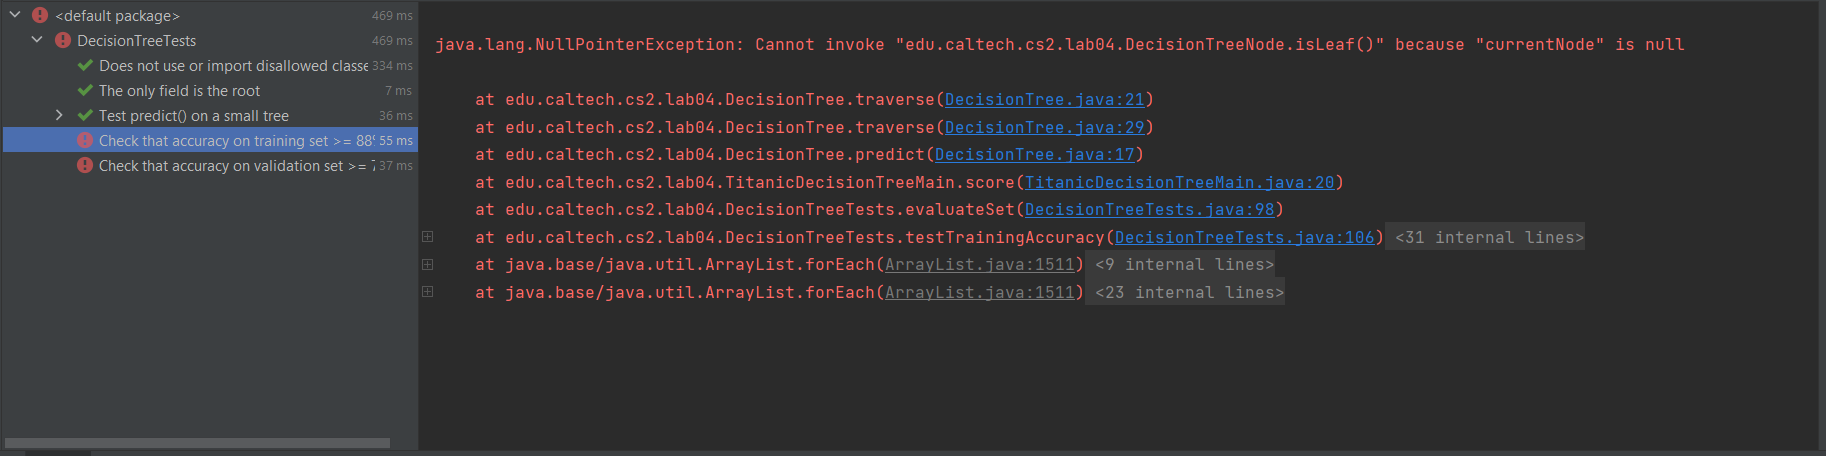This screenshot has width=1826, height=456.
Task: Jump to DecisionTree.java:17 in the predict frame
Action: [1034, 155]
